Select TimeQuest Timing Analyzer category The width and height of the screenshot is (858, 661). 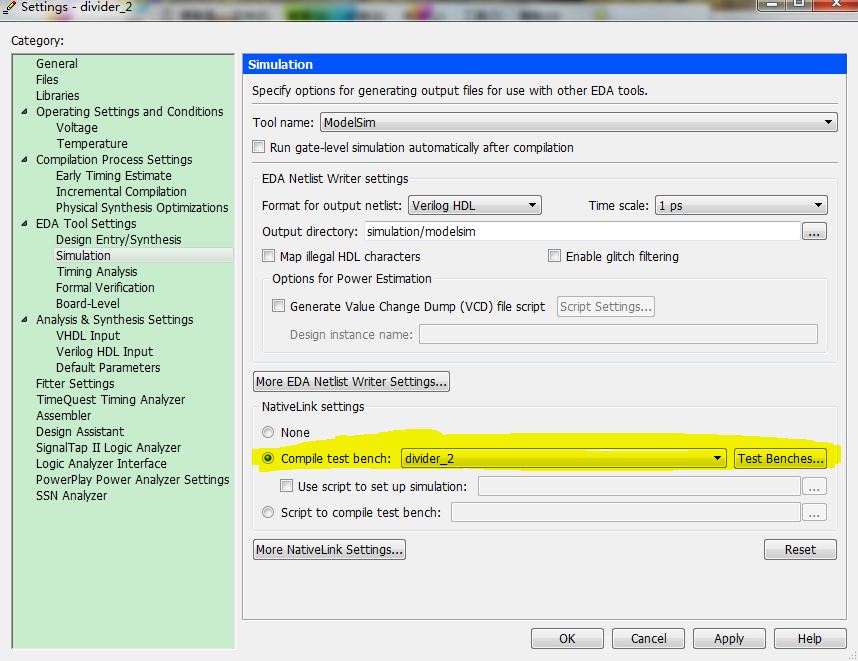click(x=111, y=399)
